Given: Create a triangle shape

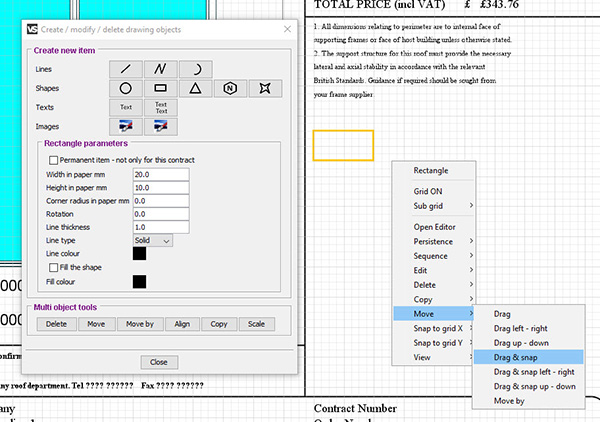Looking at the screenshot, I should 196,88.
